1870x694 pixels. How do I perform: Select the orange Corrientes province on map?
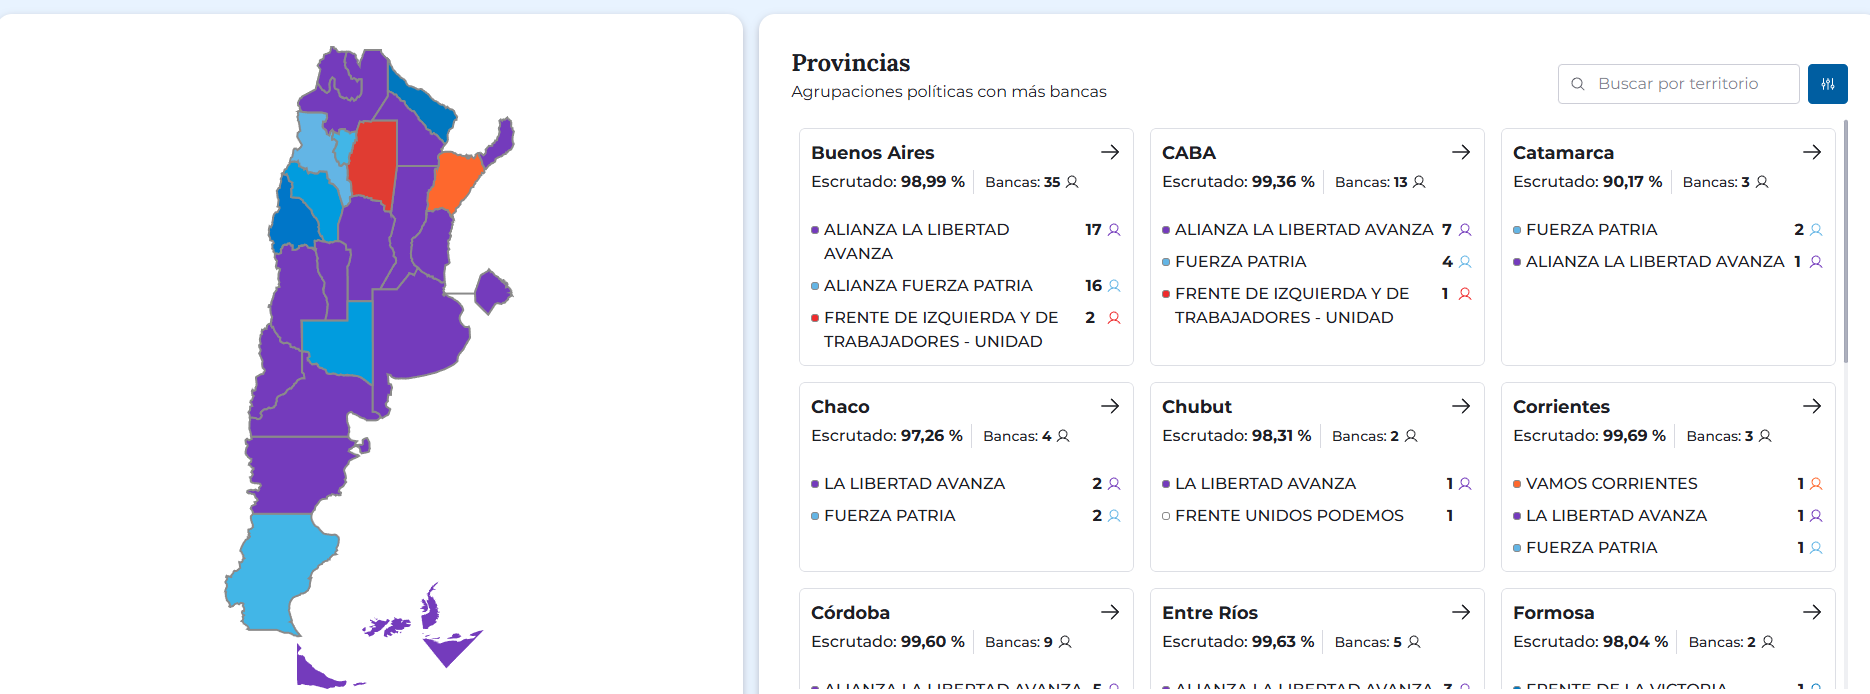coord(453,180)
